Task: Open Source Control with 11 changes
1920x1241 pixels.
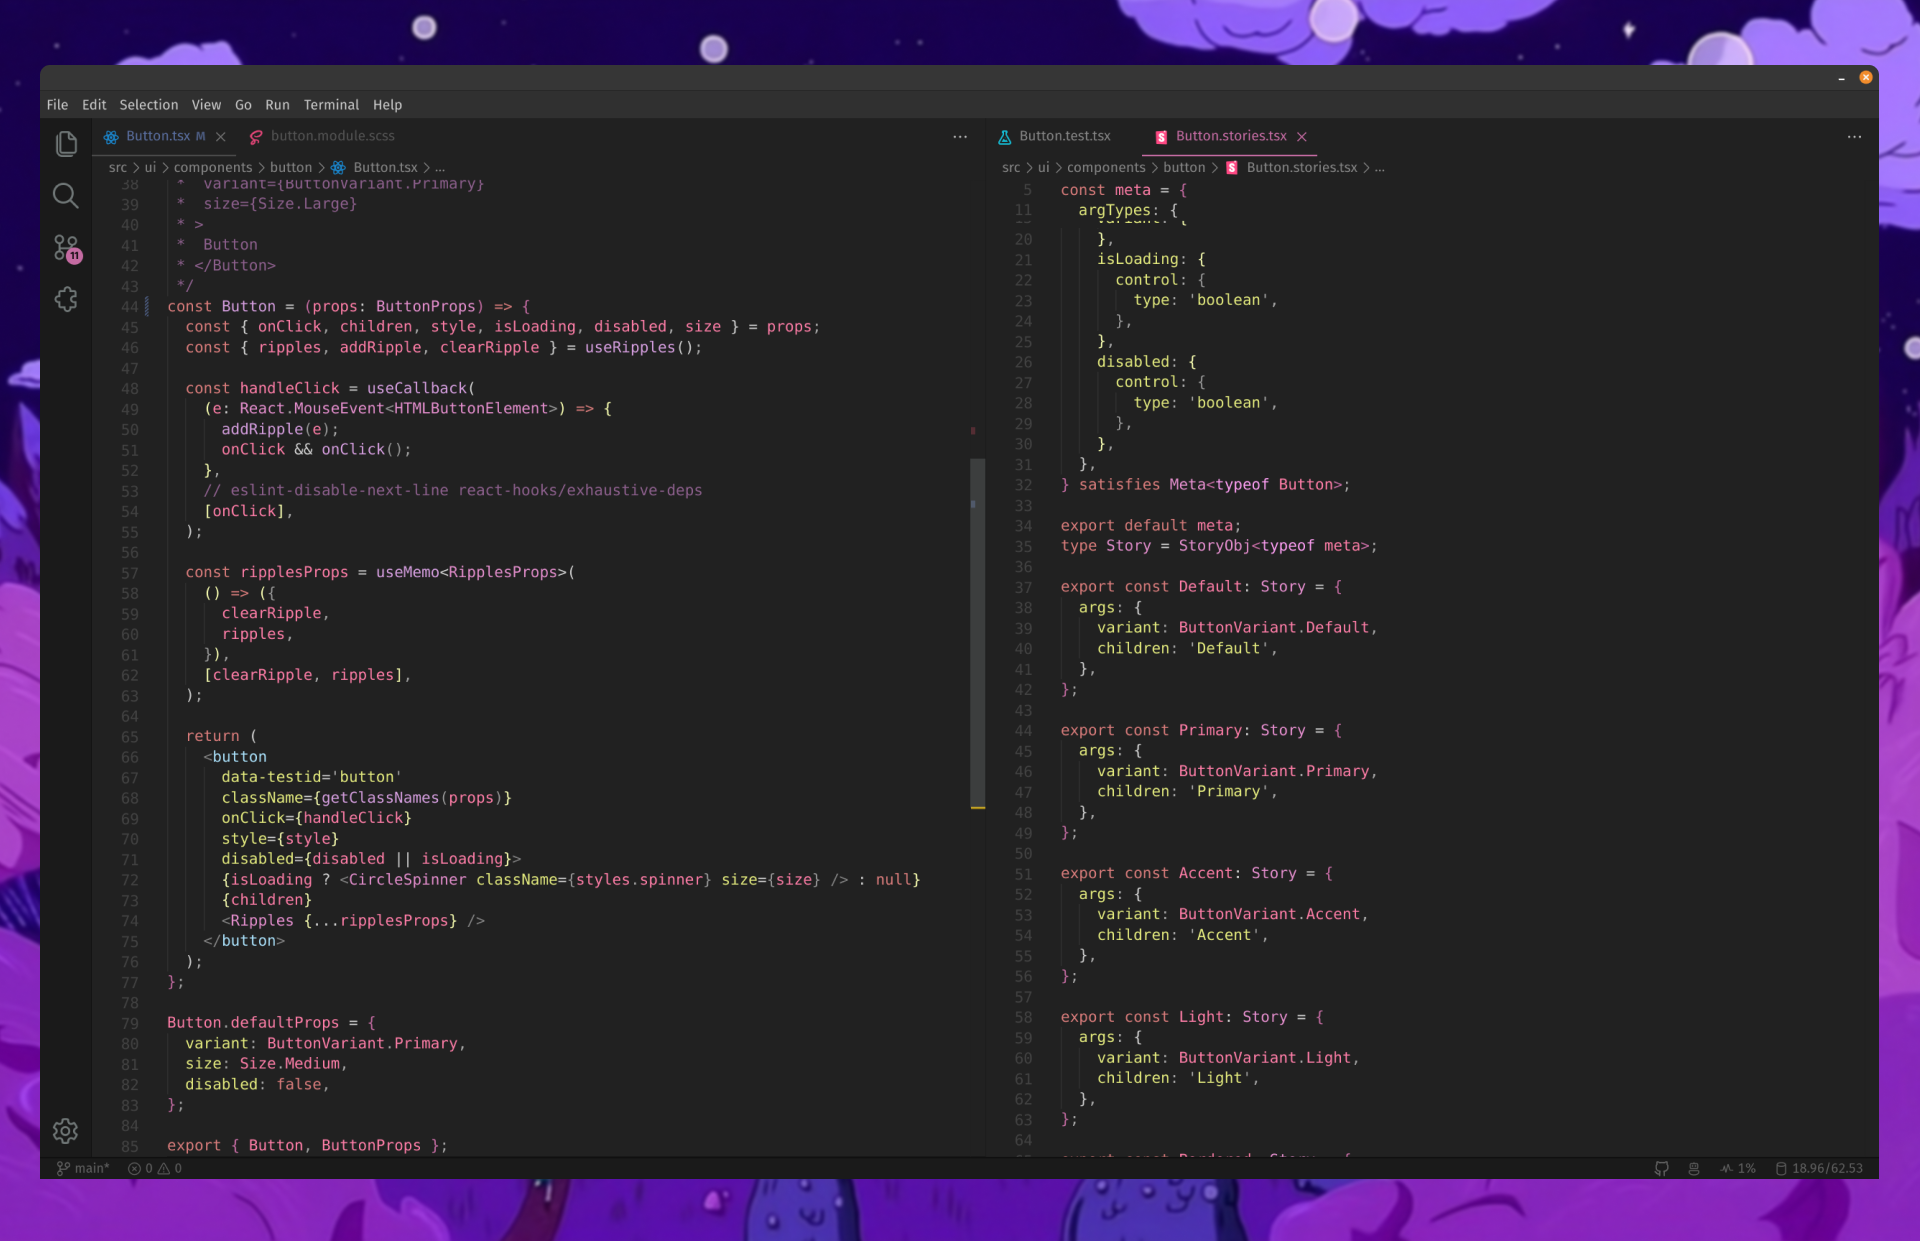Action: coord(66,248)
